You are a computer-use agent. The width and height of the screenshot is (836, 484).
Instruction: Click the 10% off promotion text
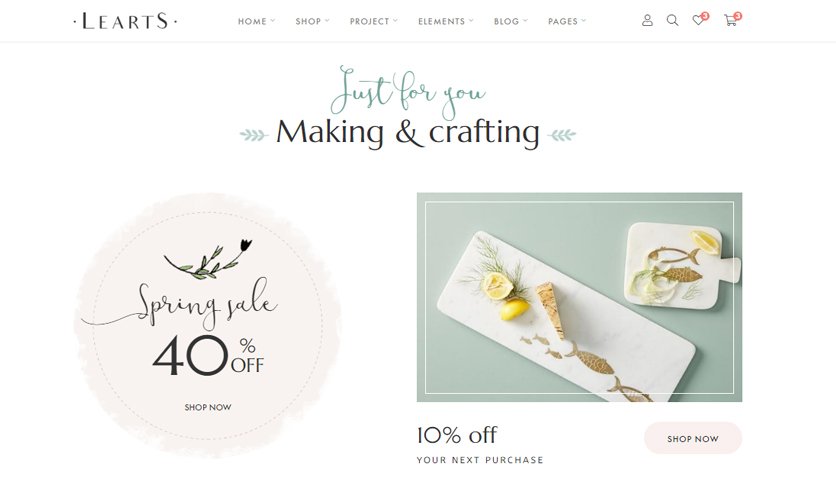click(x=456, y=435)
